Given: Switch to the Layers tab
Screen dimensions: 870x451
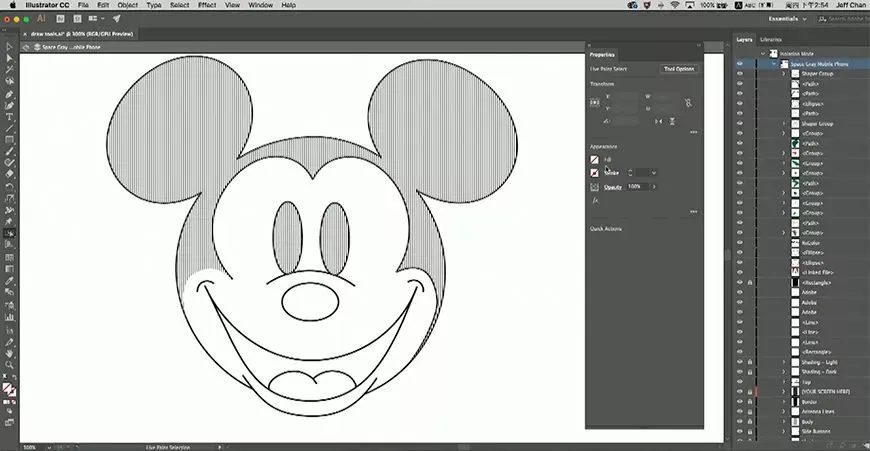Looking at the screenshot, I should point(744,39).
